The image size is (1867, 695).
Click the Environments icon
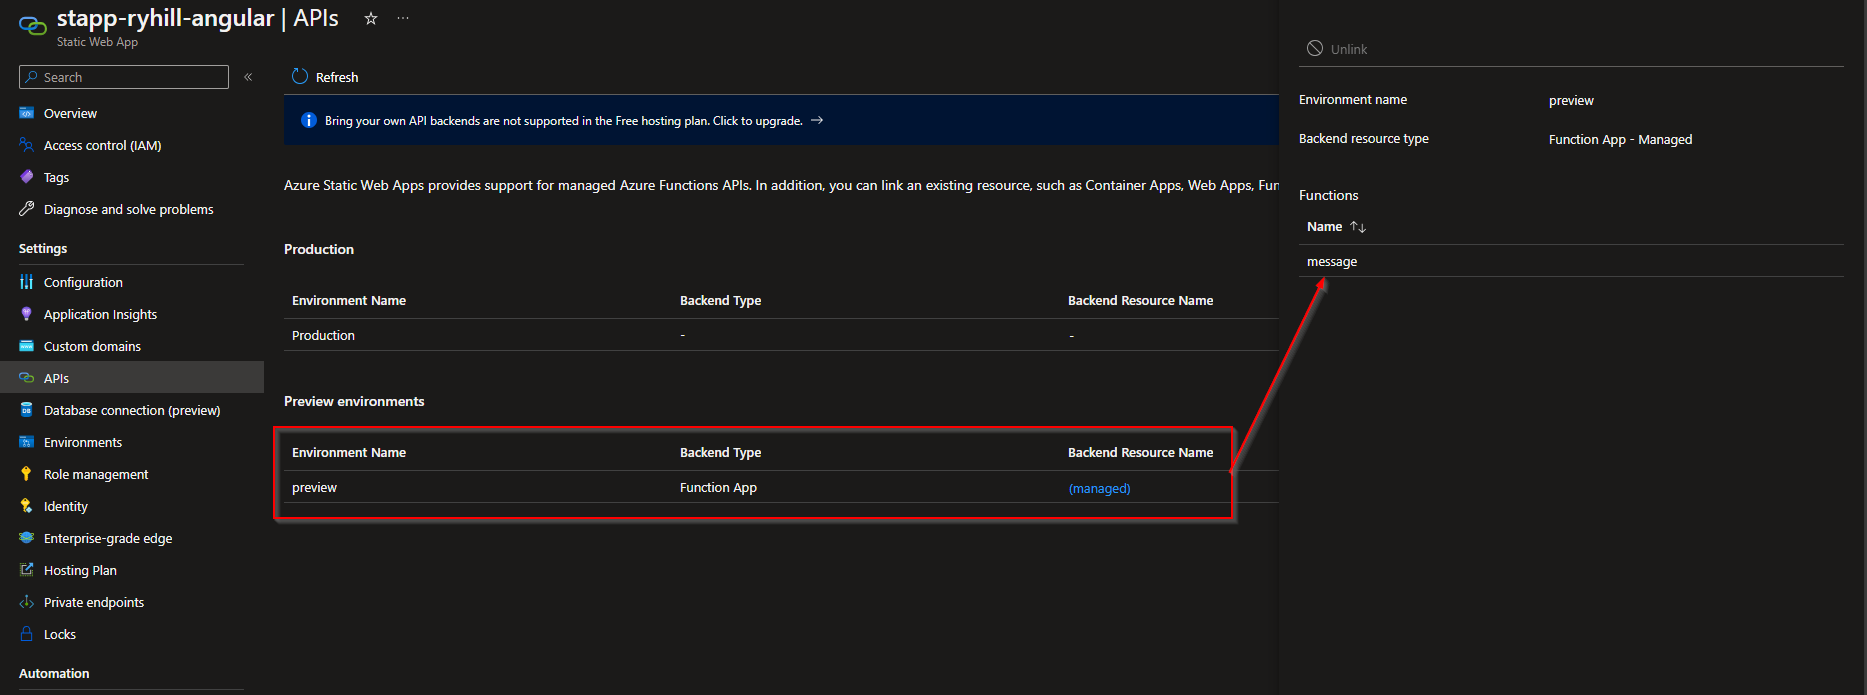[27, 442]
